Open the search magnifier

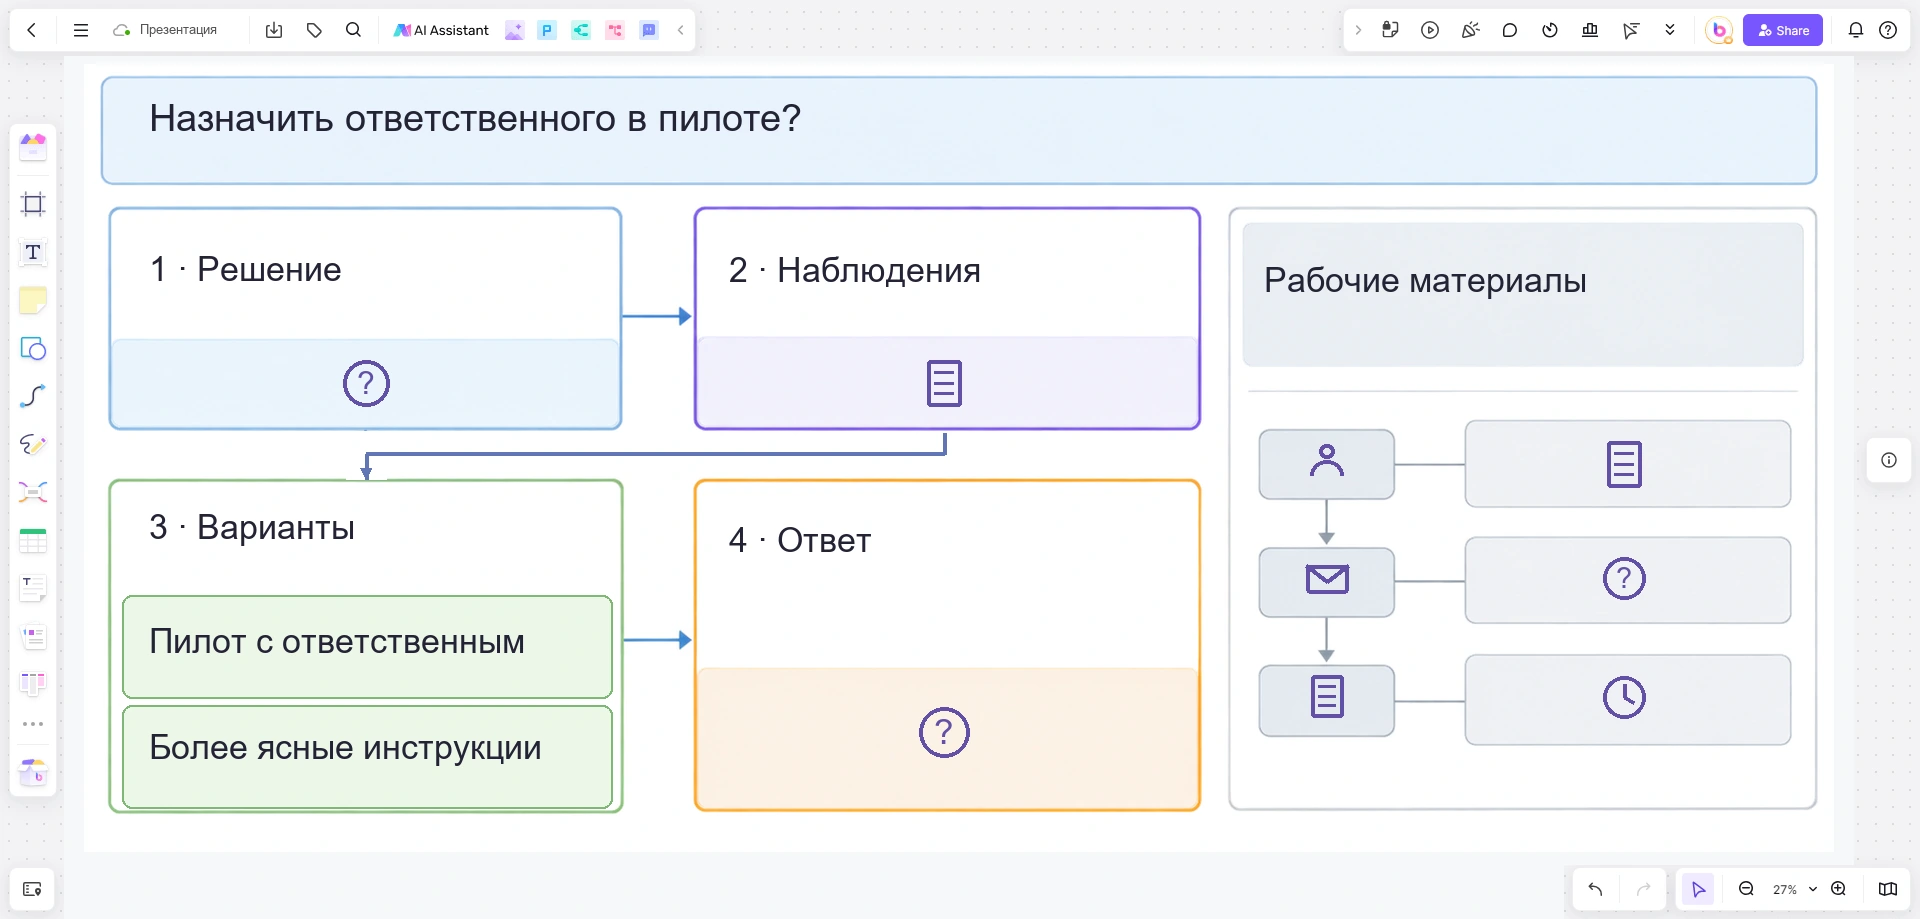(x=353, y=30)
